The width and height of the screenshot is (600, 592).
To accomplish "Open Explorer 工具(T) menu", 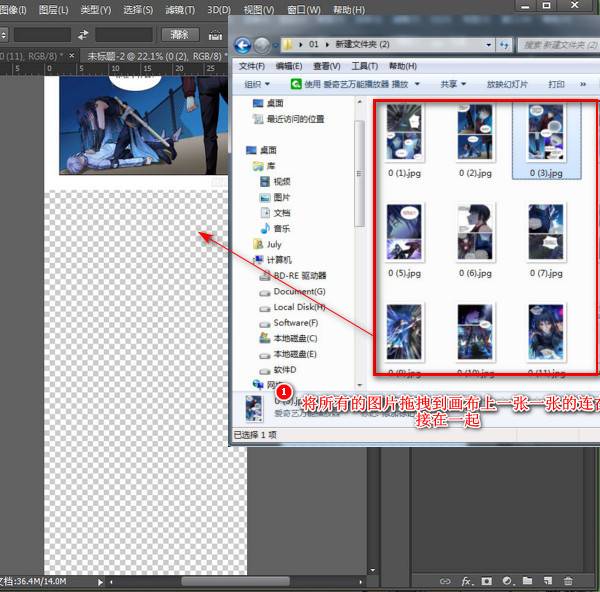I will pos(364,66).
